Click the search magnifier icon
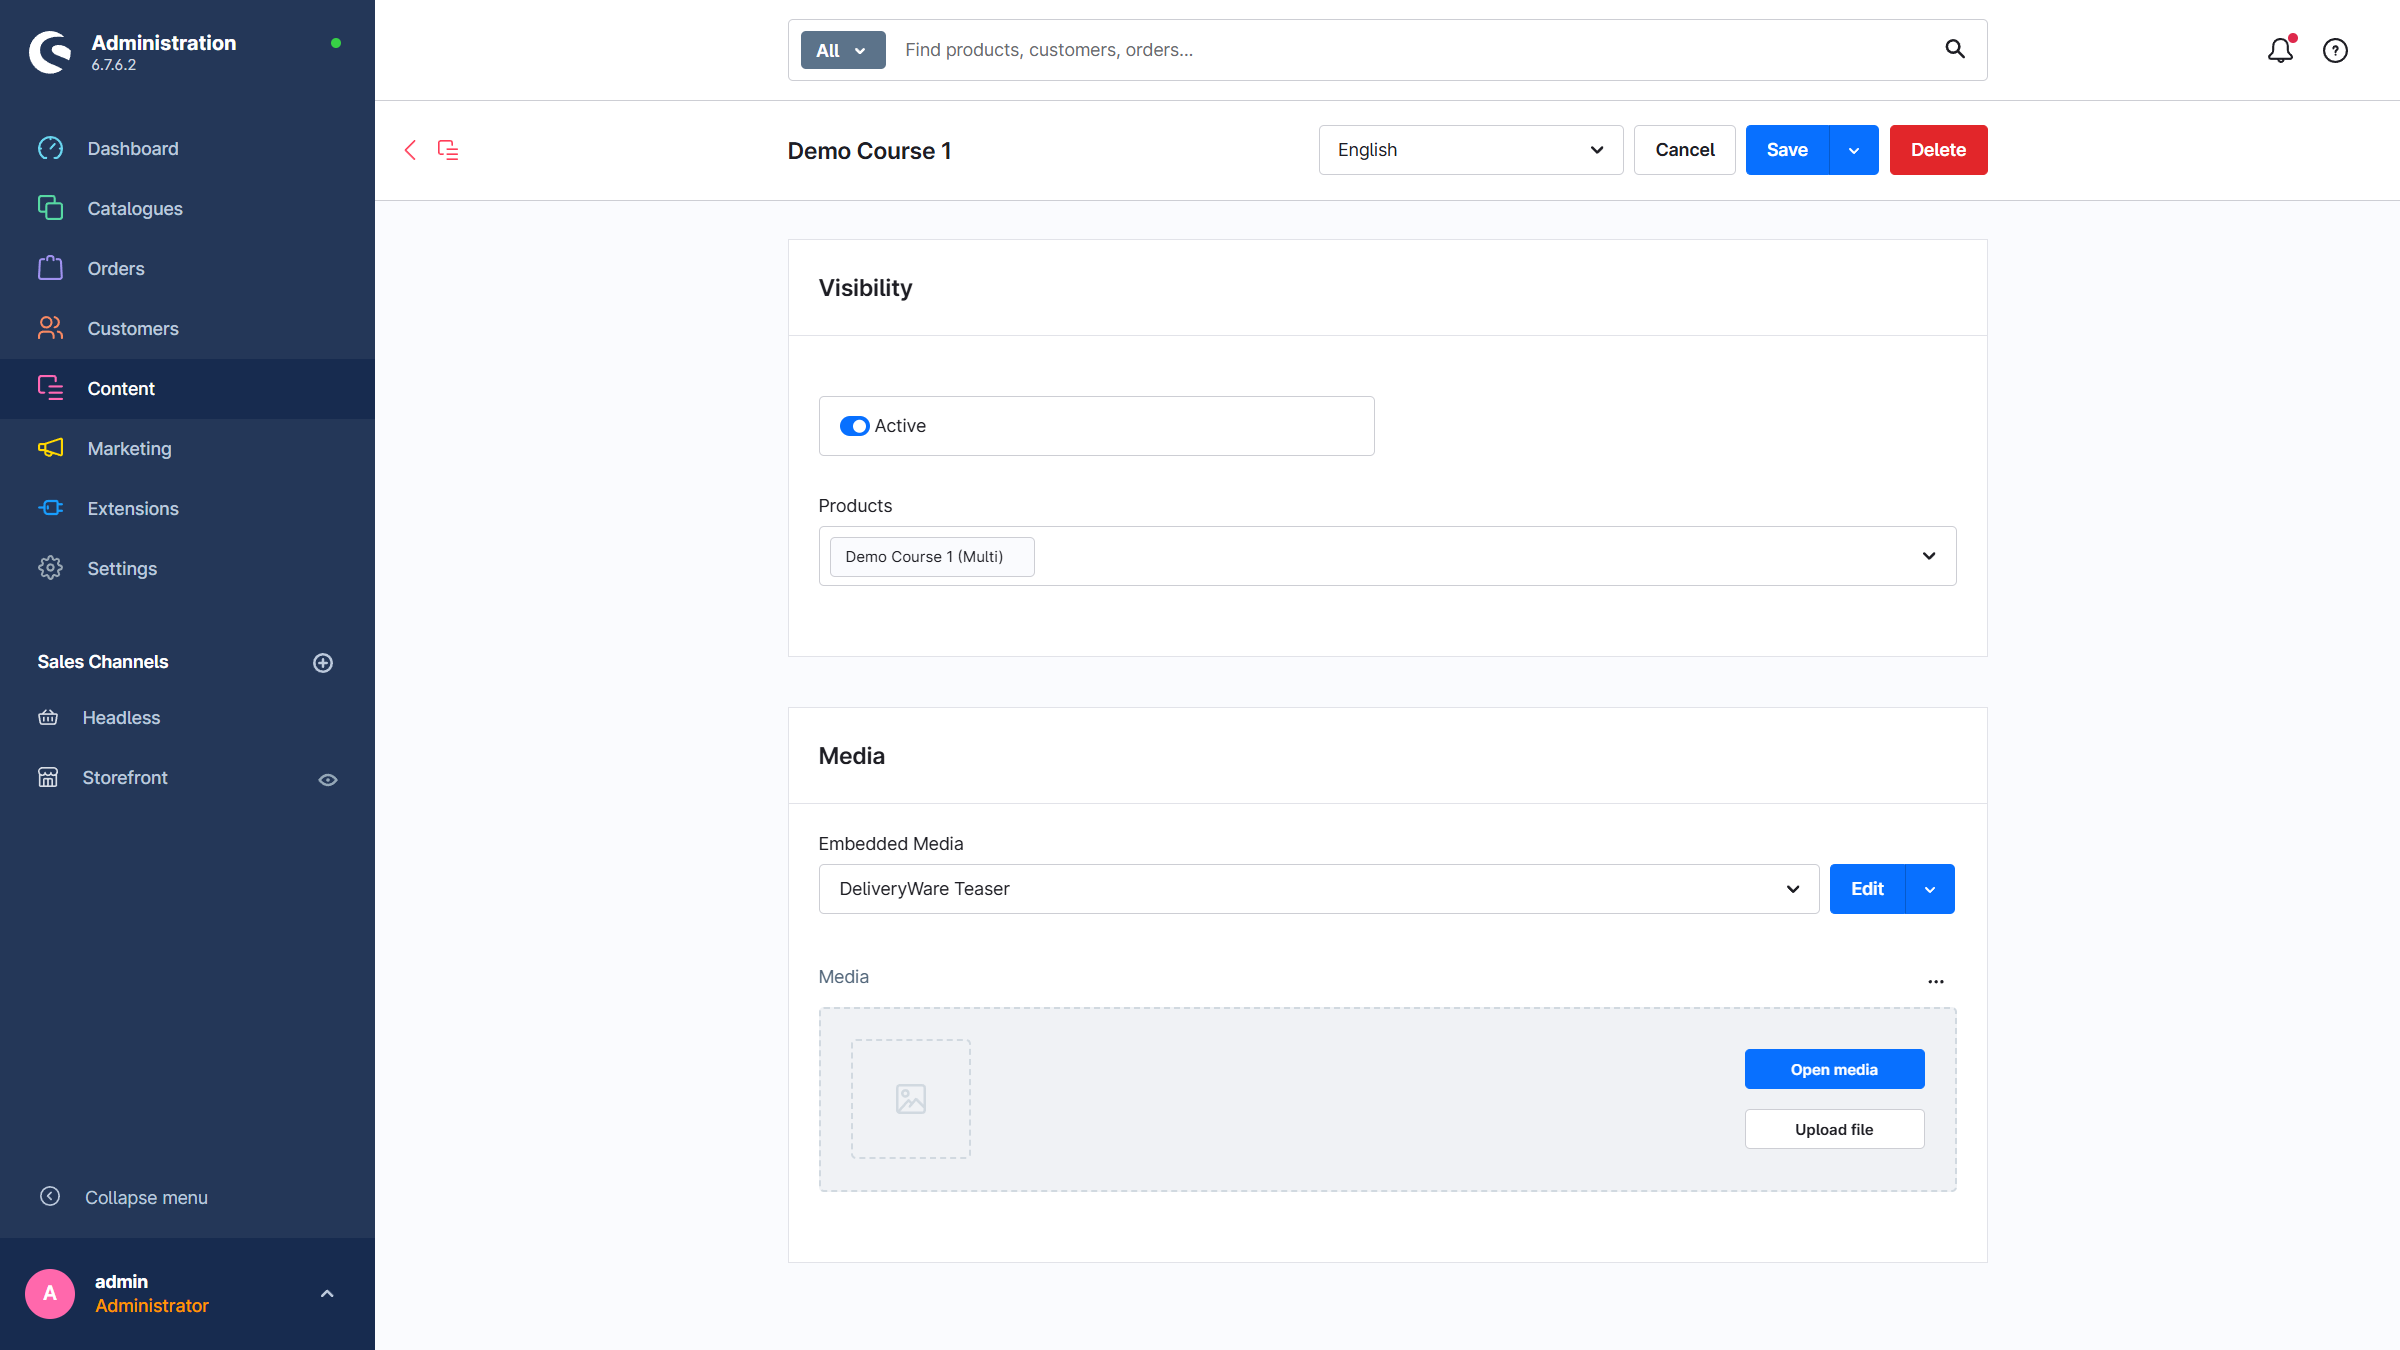 (x=1954, y=49)
